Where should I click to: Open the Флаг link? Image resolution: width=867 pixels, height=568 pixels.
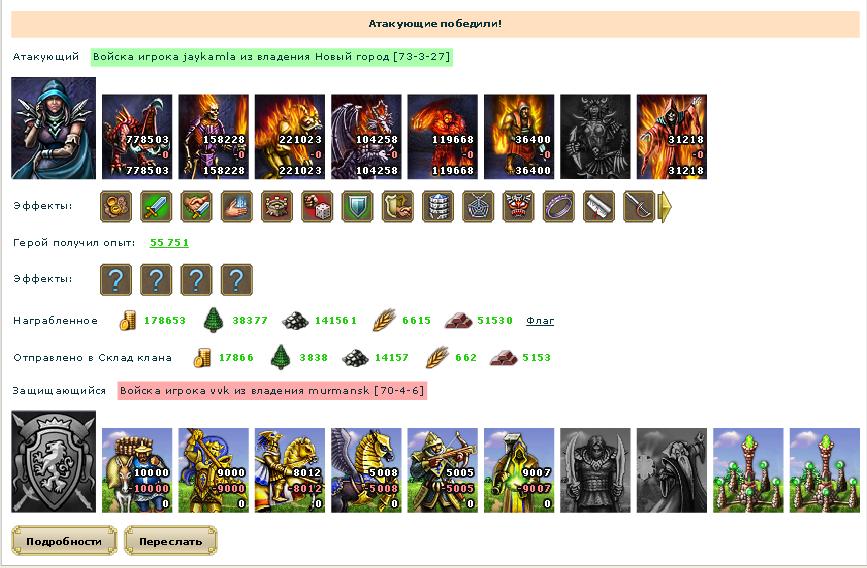(540, 320)
